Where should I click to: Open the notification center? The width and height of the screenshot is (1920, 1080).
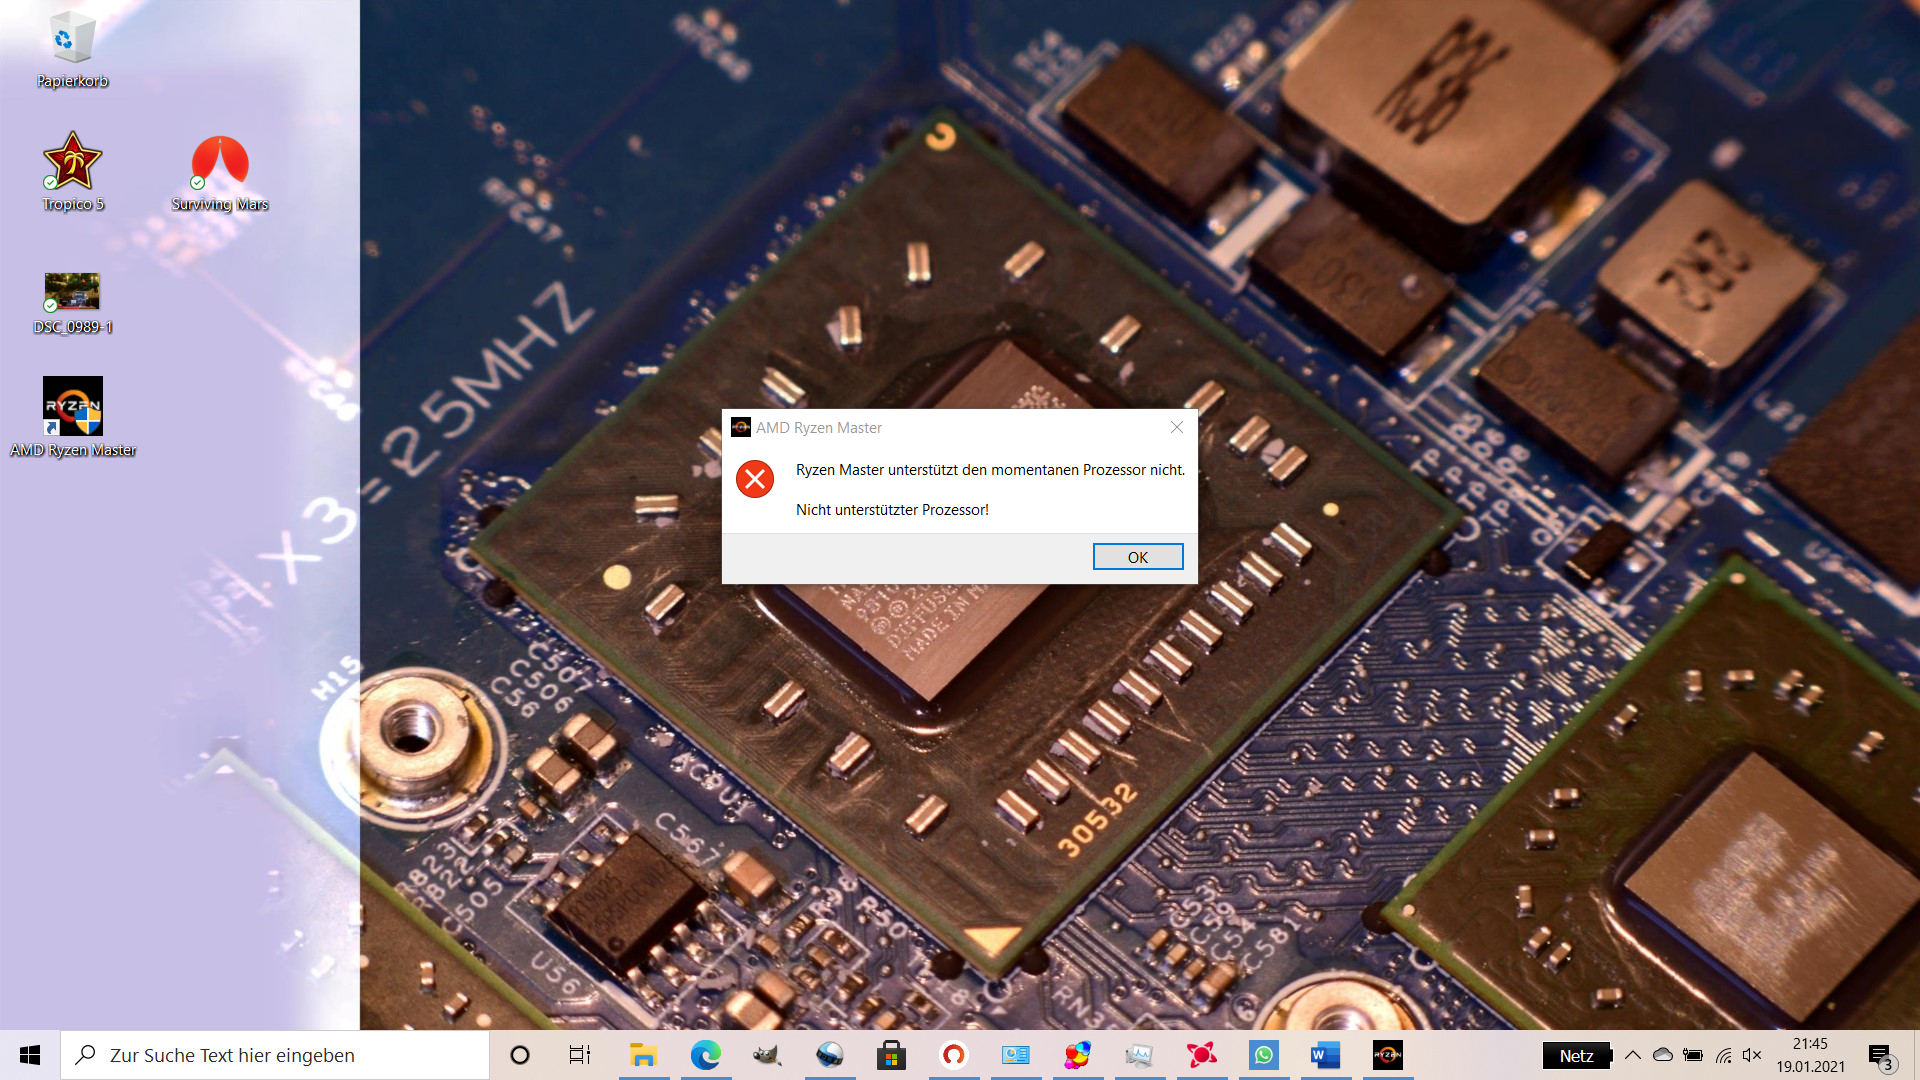1880,1055
